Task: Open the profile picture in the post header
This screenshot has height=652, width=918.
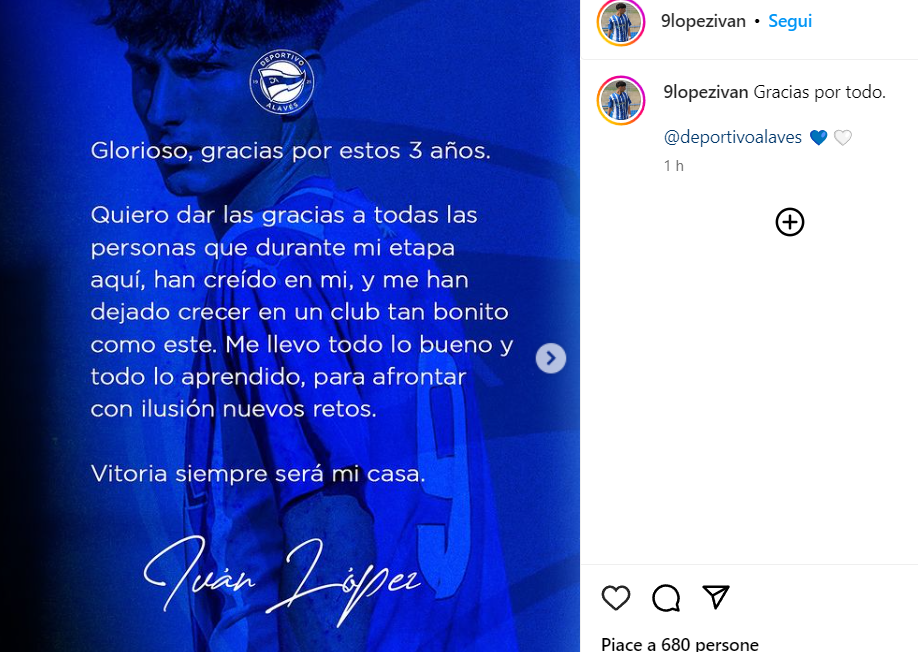Action: click(x=621, y=22)
